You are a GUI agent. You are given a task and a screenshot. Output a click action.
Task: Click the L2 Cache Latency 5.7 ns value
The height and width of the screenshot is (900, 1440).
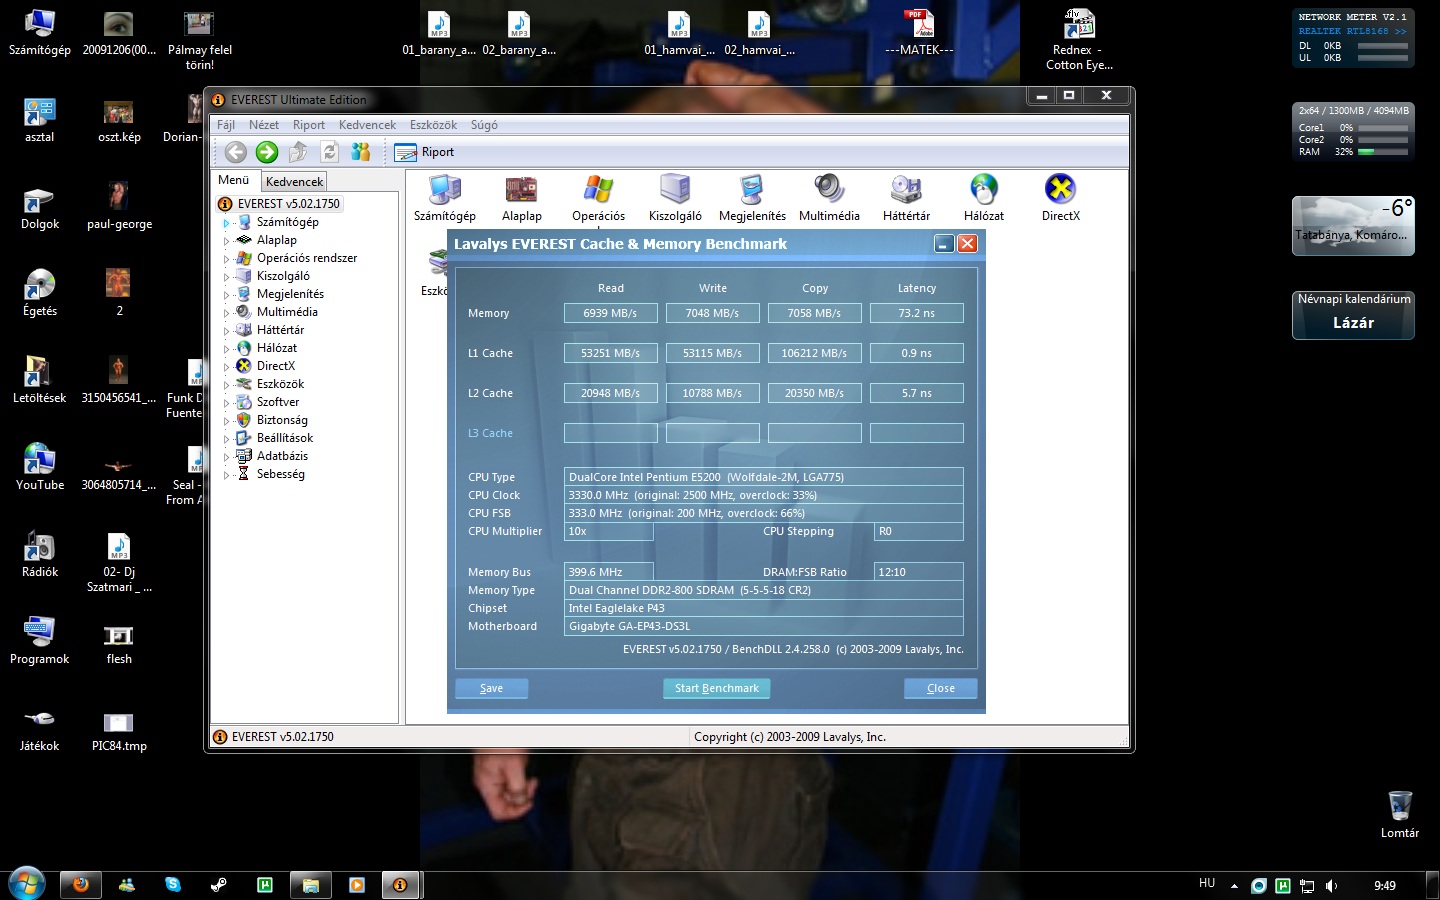(916, 393)
